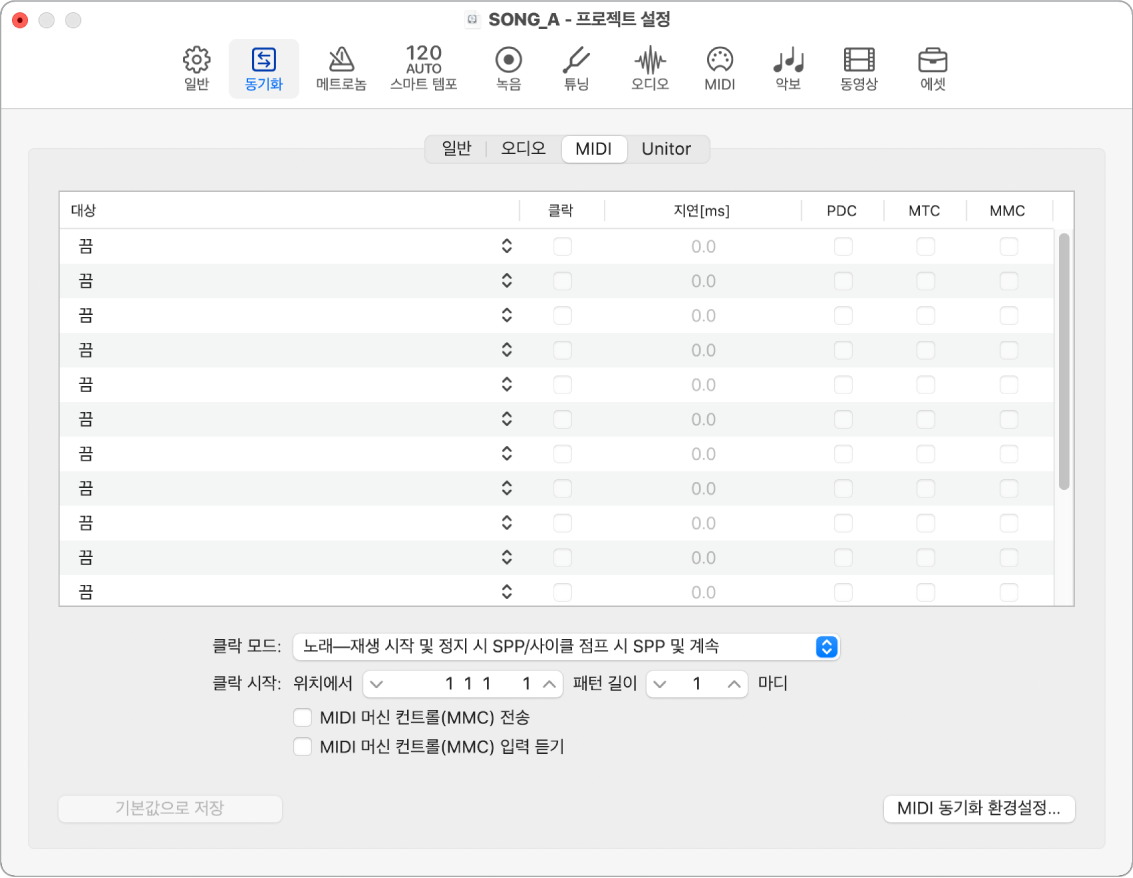The image size is (1133, 878).
Task: Click tenth row 대상 popup arrows
Action: (507, 558)
